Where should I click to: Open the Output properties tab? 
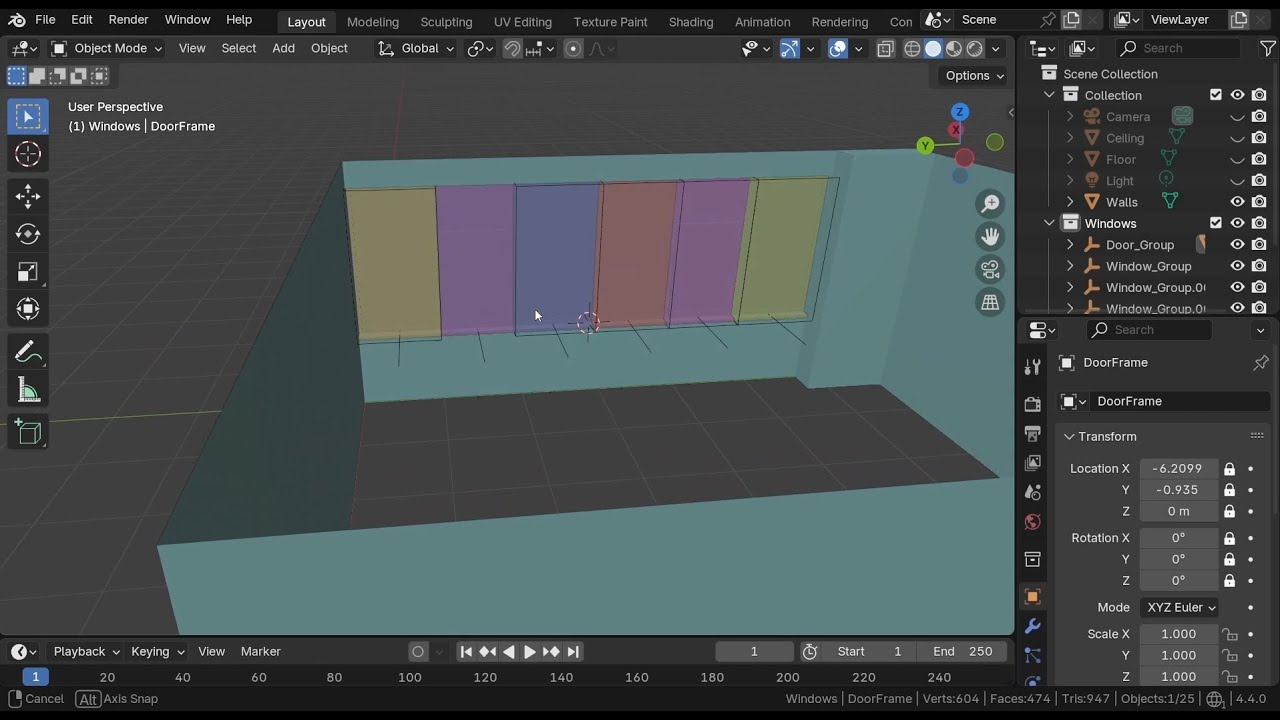click(x=1032, y=434)
